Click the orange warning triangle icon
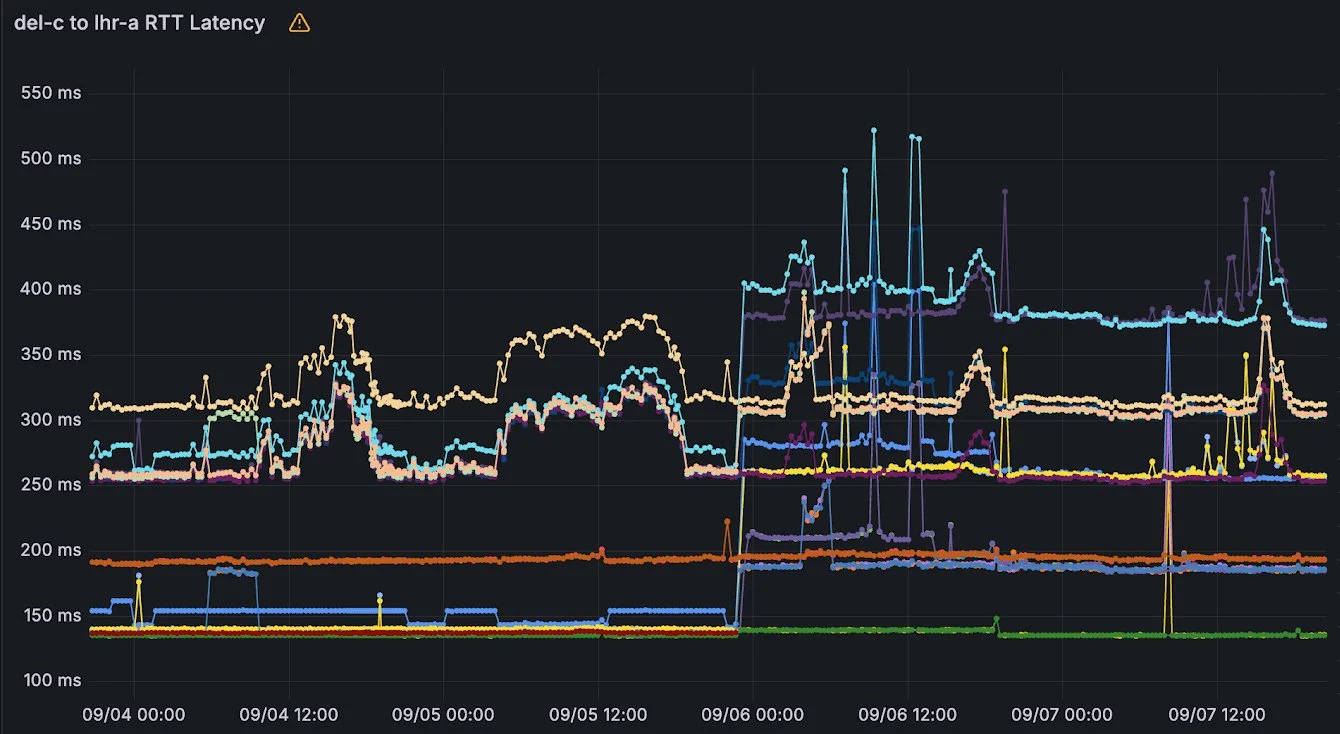1340x734 pixels. point(299,23)
